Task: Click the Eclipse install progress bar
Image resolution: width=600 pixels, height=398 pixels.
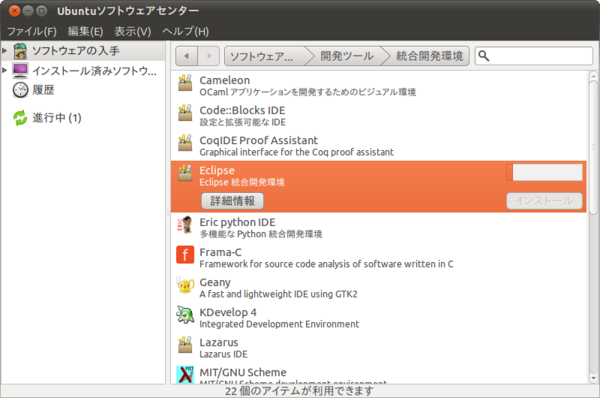Action: coord(544,172)
